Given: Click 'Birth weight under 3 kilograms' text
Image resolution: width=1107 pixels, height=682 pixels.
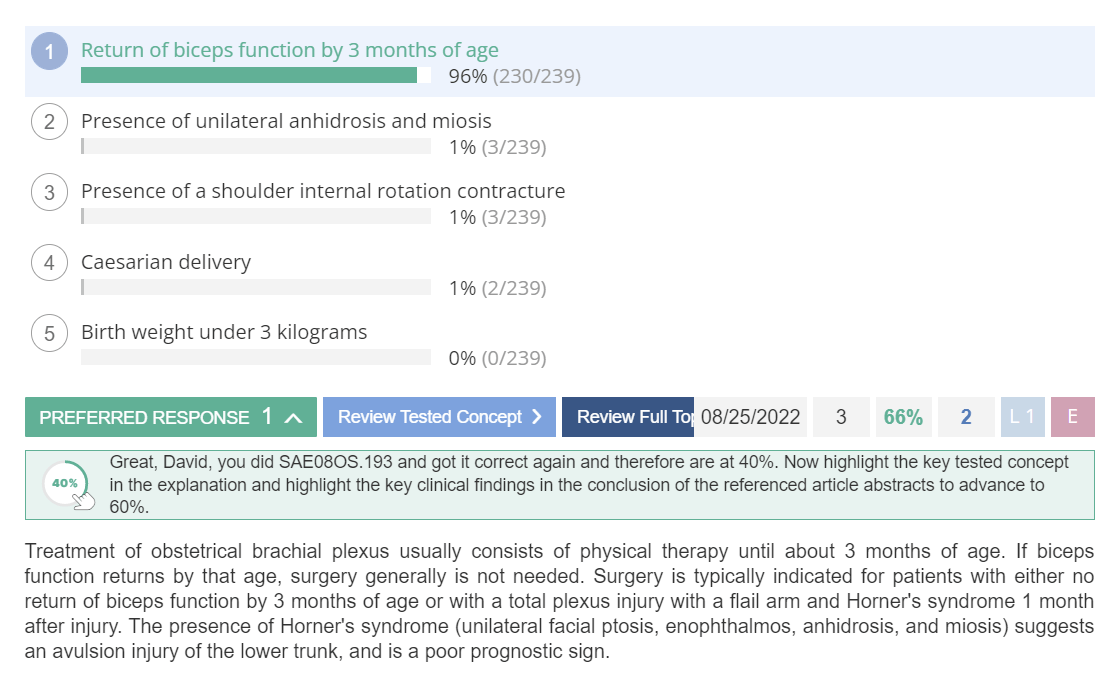Looking at the screenshot, I should click(224, 333).
